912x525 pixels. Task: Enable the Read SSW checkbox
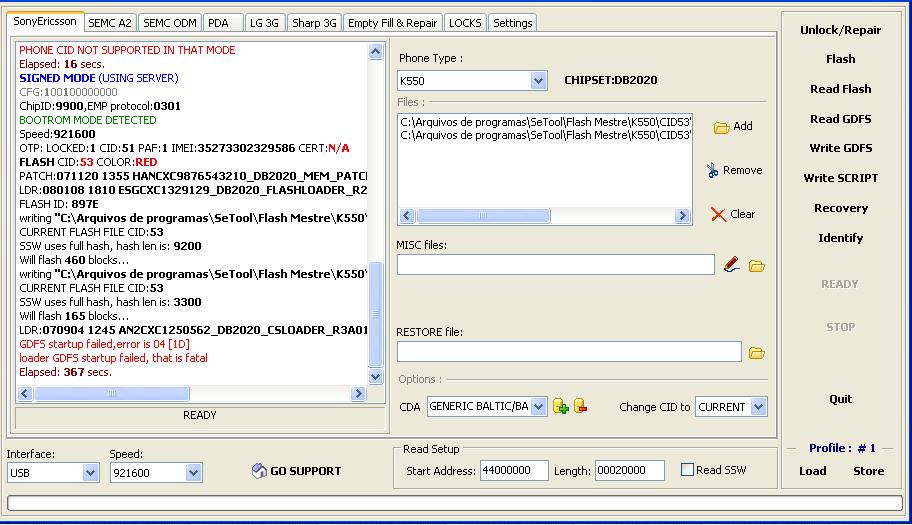[687, 470]
